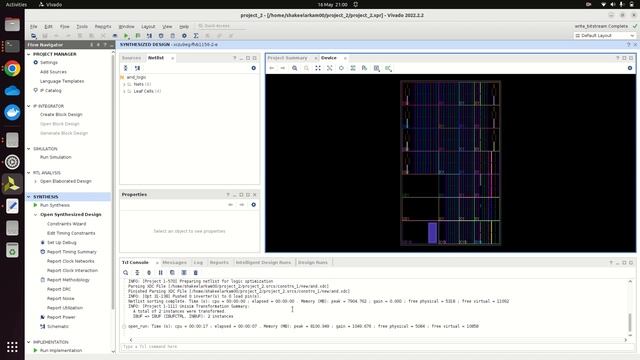Open Netlist panel settings gear
The width and height of the screenshot is (640, 360).
point(253,68)
